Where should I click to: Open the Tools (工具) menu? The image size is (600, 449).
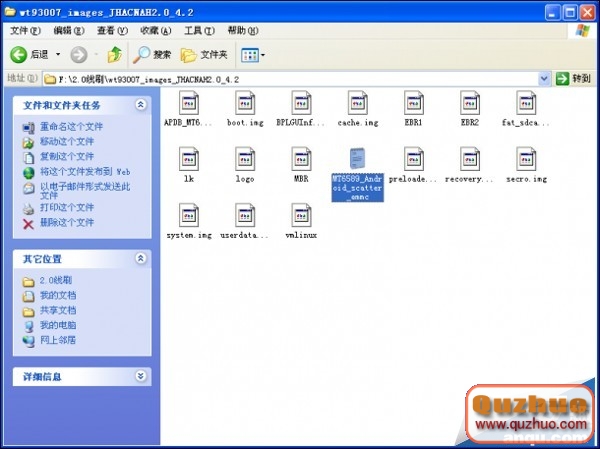coord(199,31)
